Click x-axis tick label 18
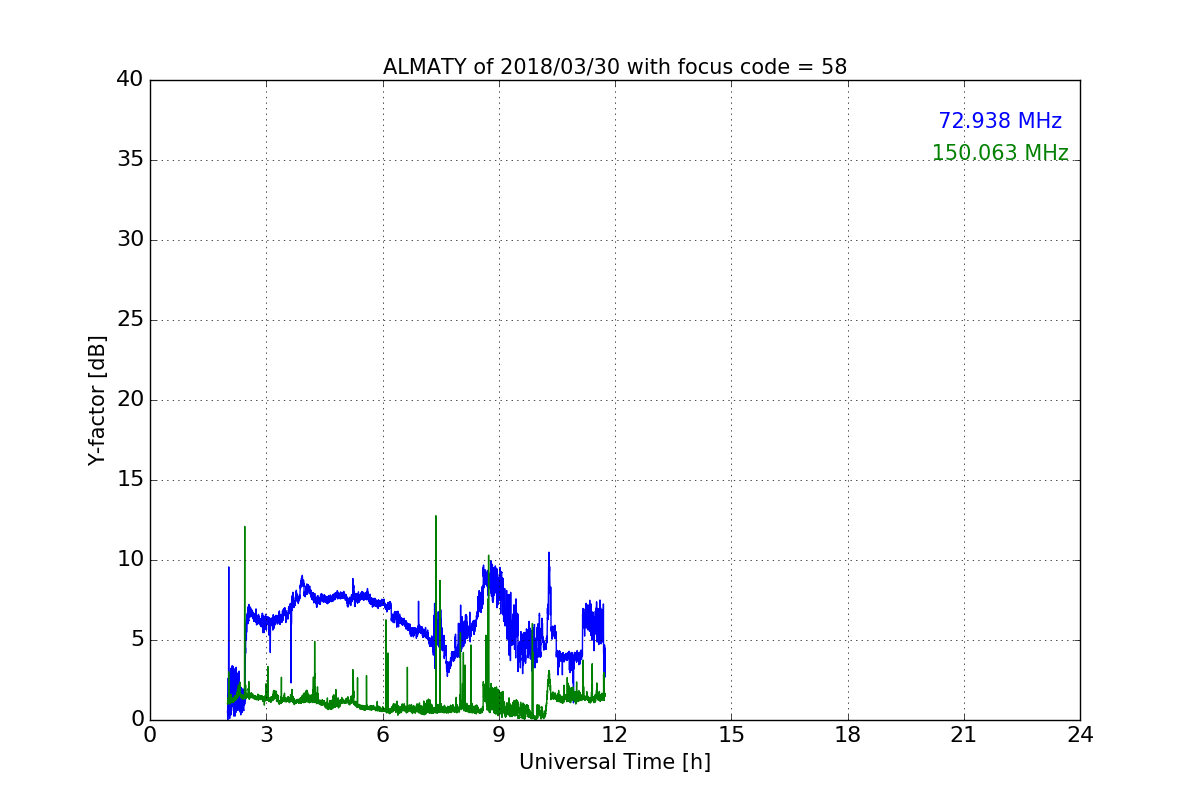 848,735
